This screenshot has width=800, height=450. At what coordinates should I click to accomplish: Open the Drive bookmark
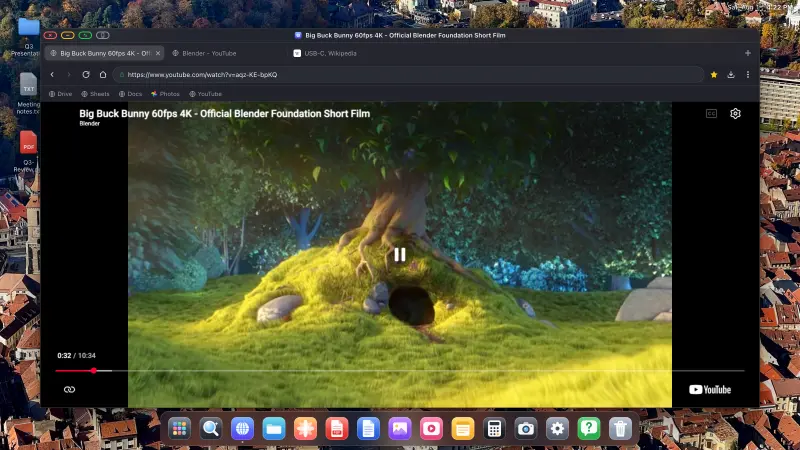point(60,94)
